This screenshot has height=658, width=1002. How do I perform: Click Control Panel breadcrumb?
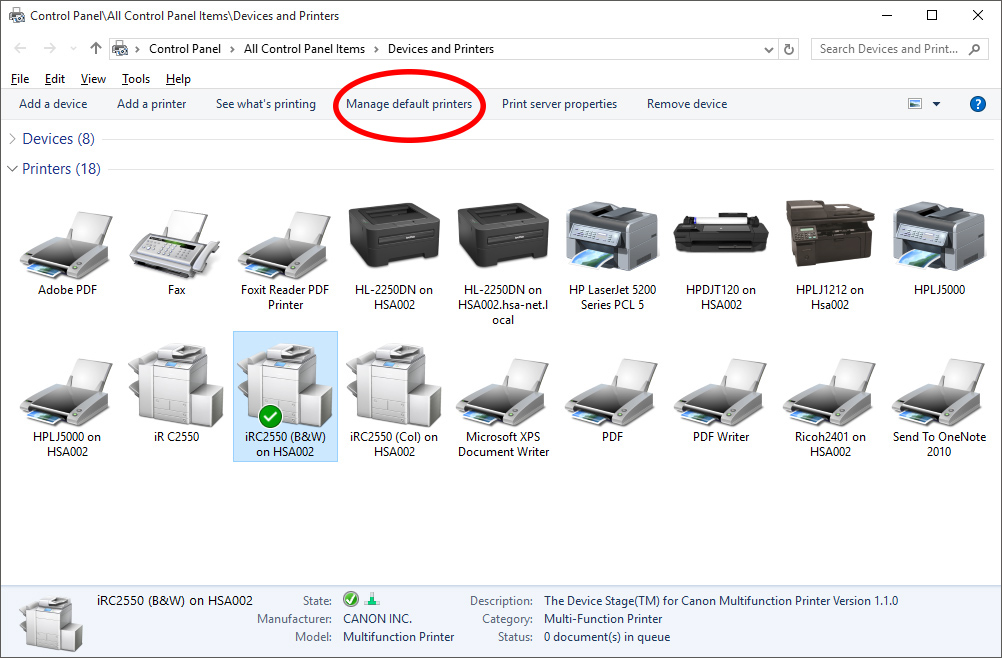click(x=185, y=49)
